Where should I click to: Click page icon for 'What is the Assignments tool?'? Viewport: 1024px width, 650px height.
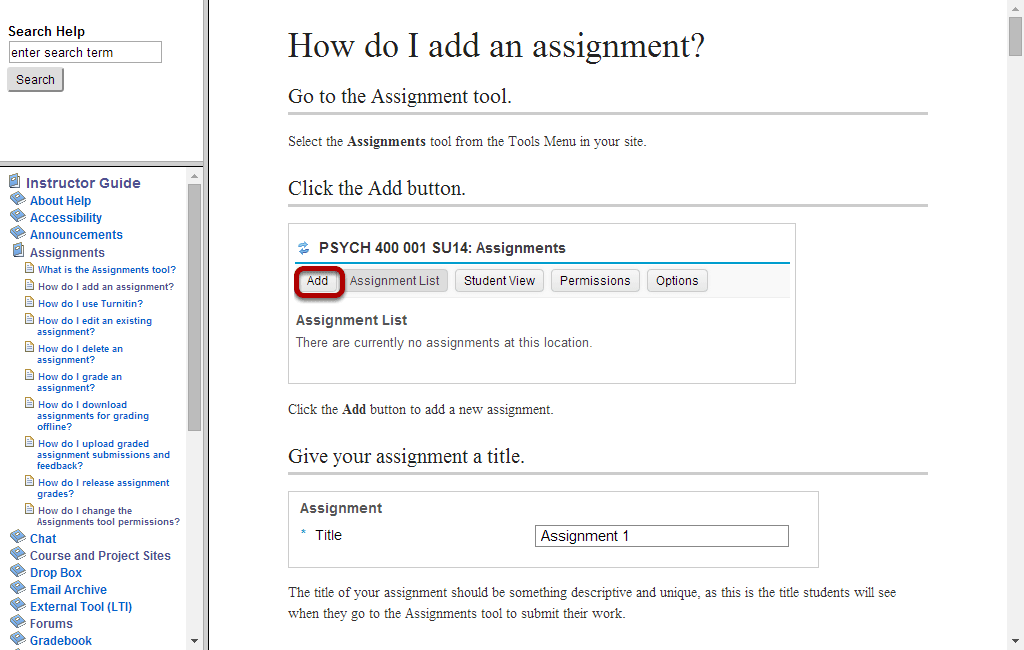[x=29, y=268]
